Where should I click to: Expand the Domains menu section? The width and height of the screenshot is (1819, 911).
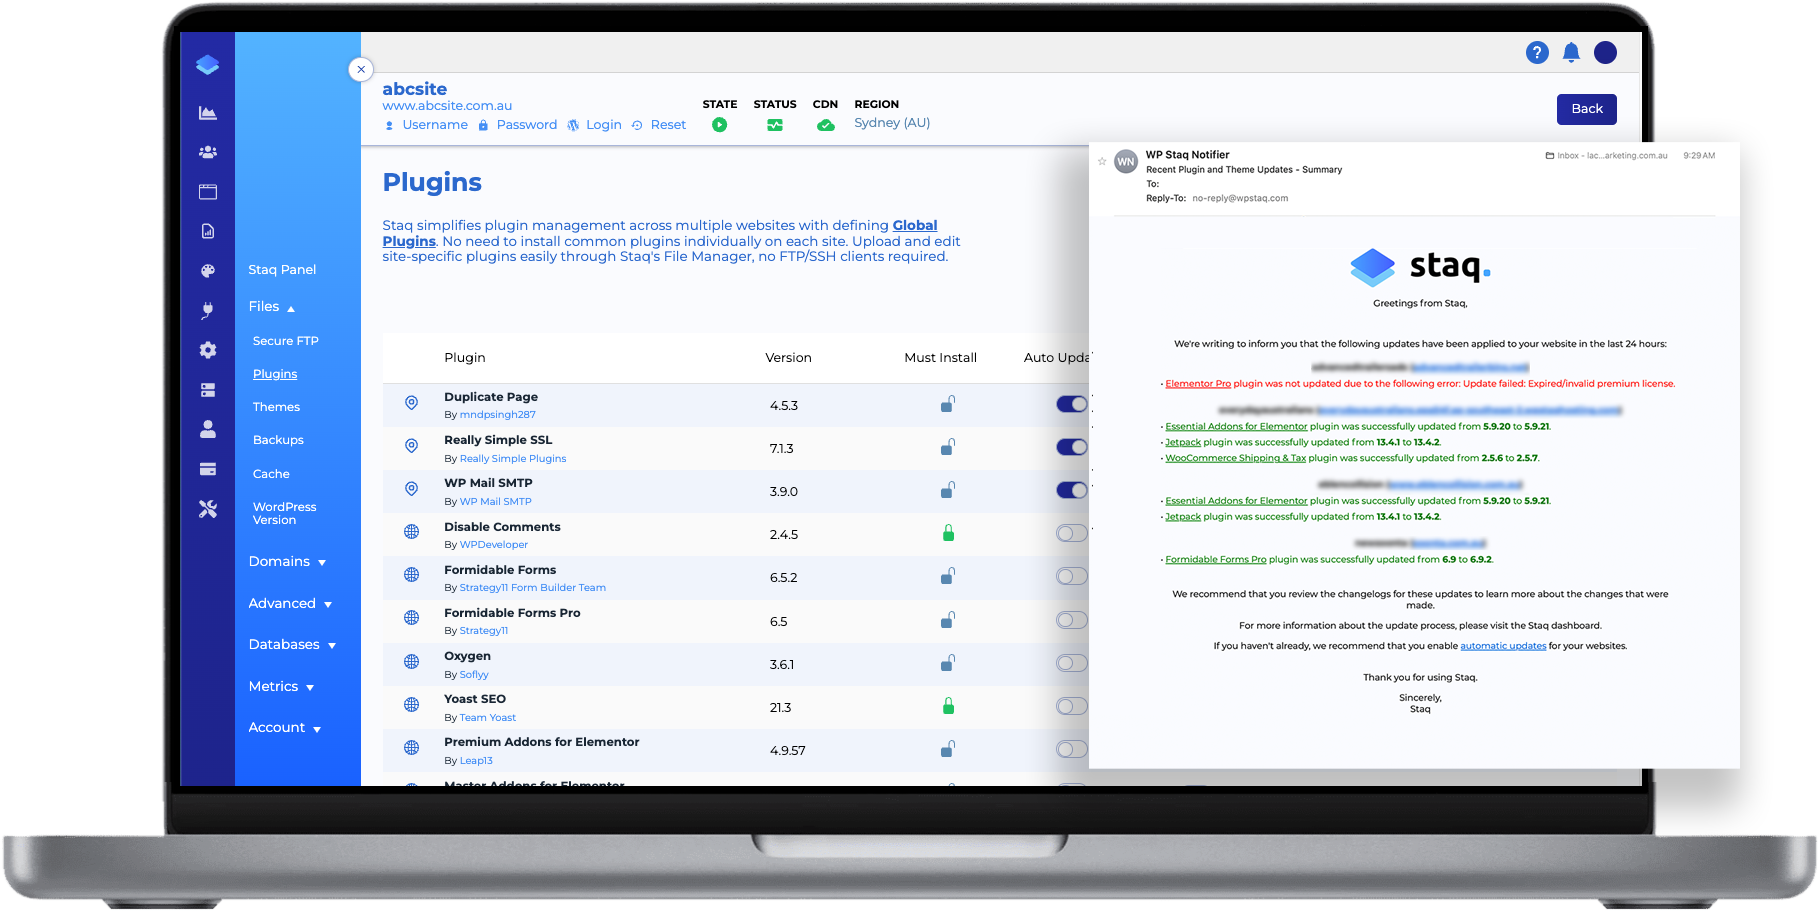(288, 562)
